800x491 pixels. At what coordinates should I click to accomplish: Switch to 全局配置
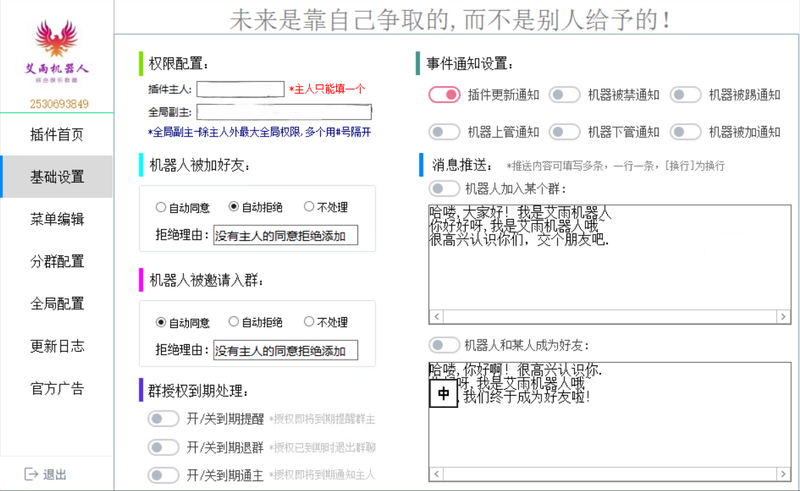[x=57, y=304]
